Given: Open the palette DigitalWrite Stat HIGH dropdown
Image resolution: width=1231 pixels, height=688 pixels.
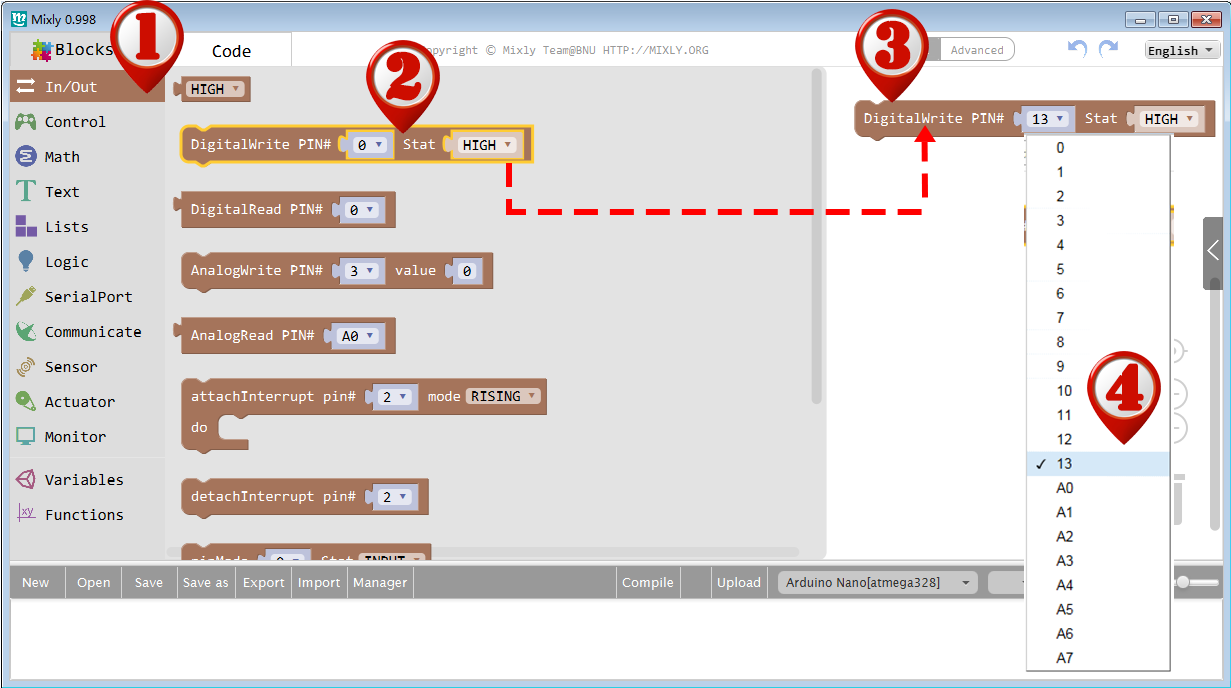Looking at the screenshot, I should (x=487, y=145).
